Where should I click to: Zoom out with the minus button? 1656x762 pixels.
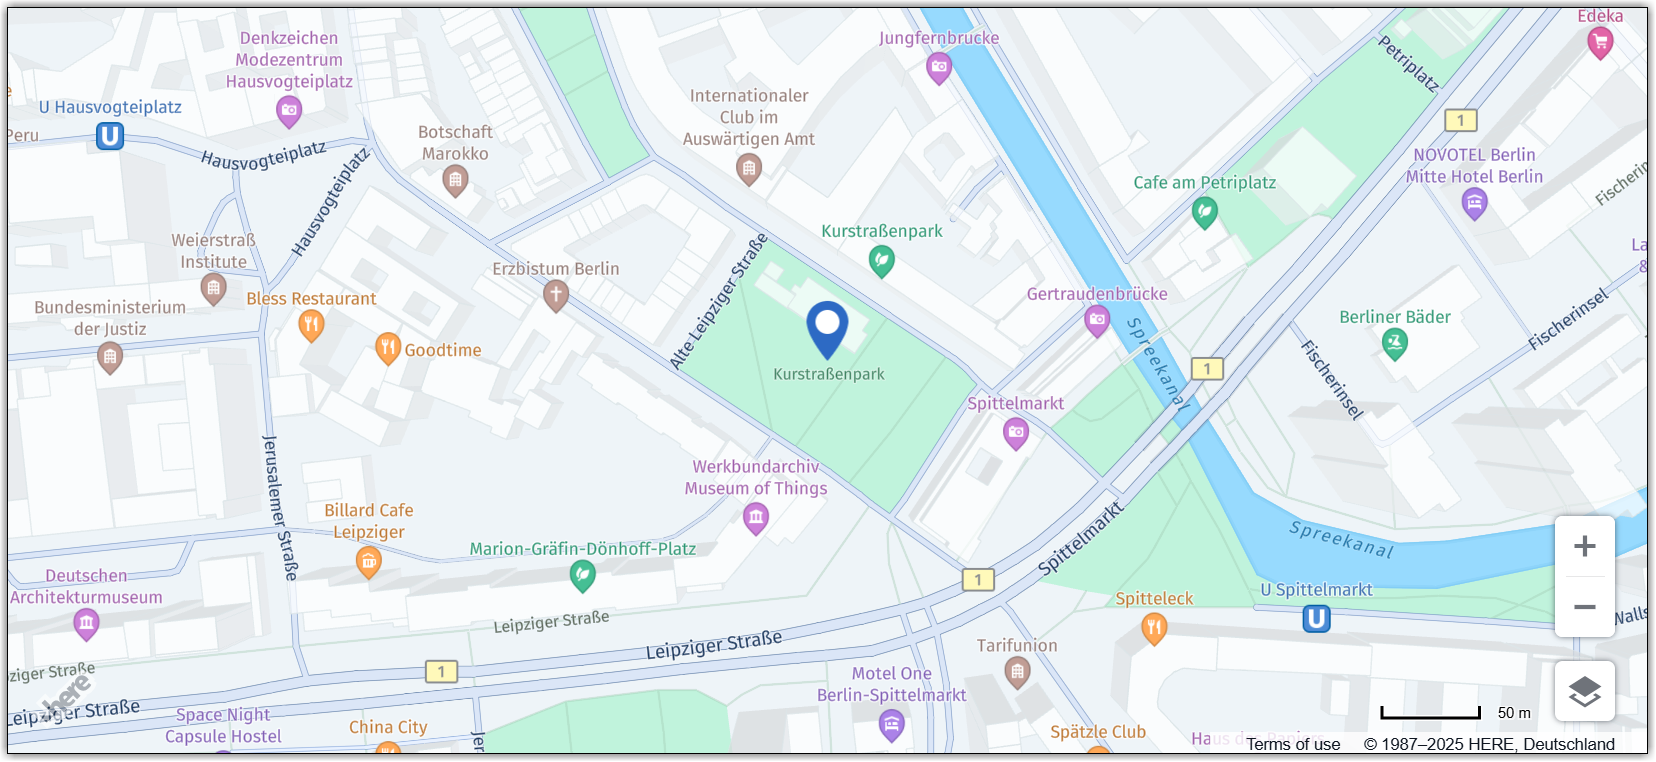point(1584,607)
